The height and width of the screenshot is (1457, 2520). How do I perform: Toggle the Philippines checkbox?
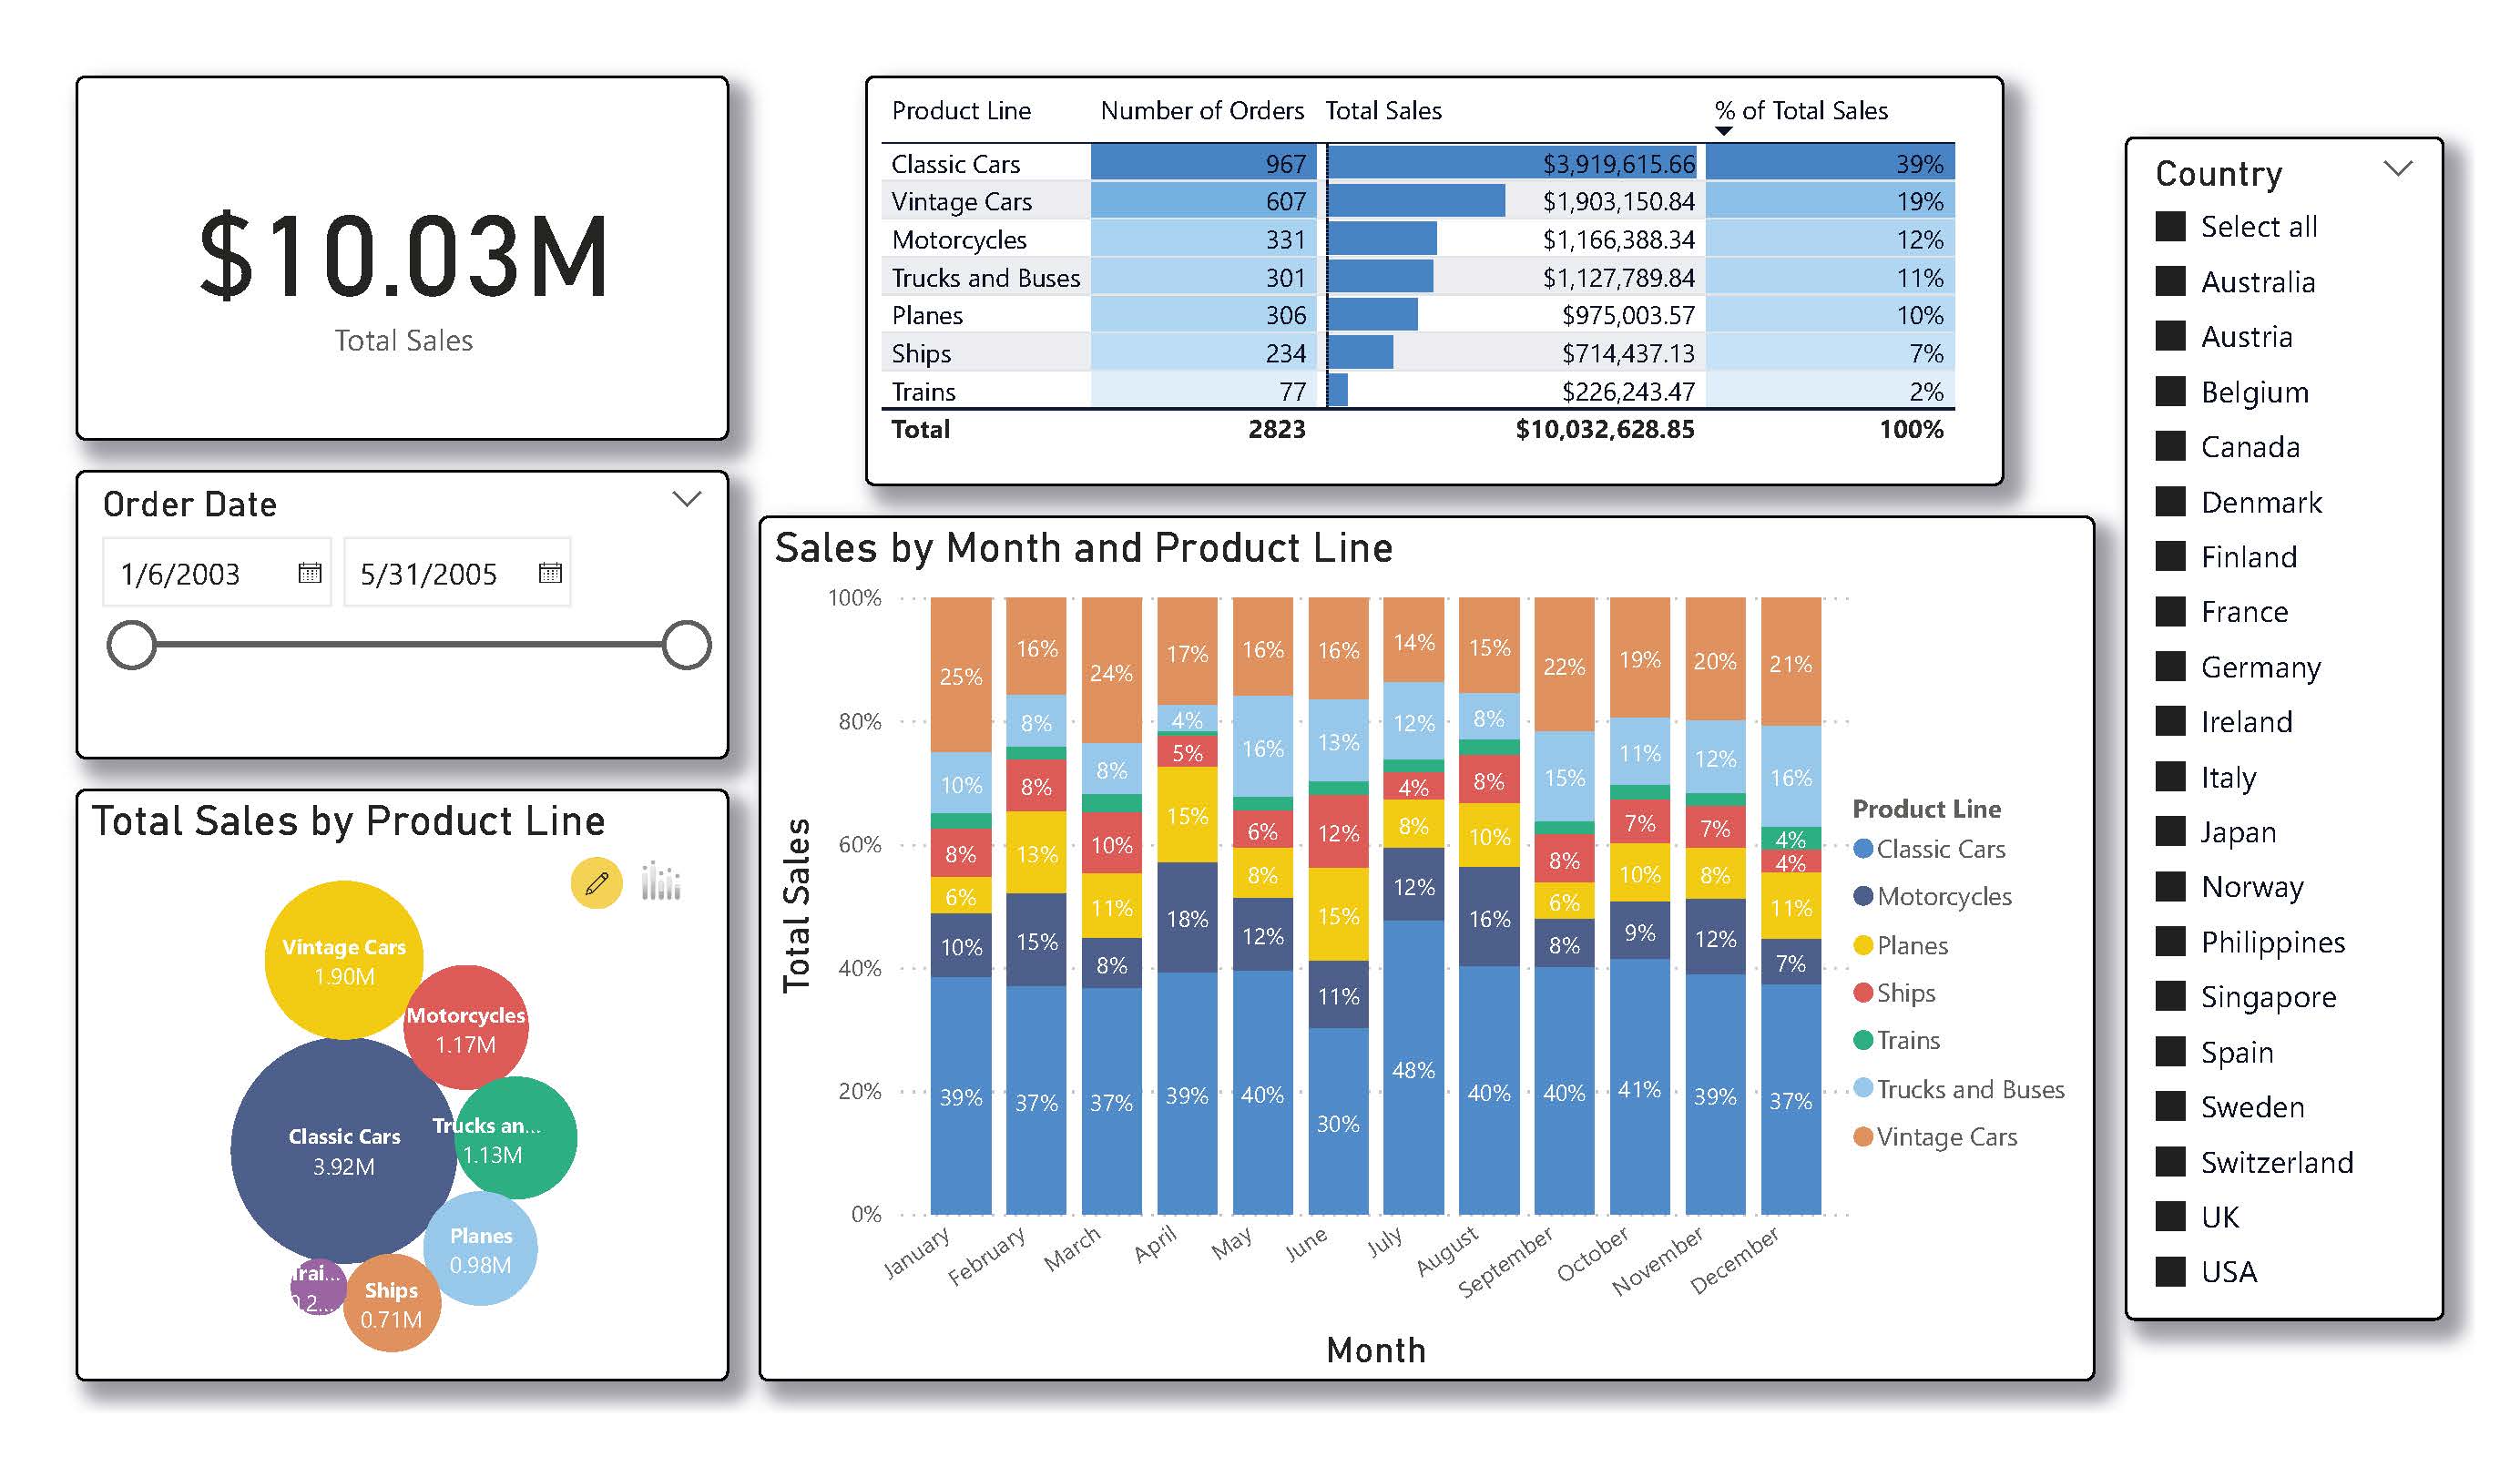(x=2169, y=941)
